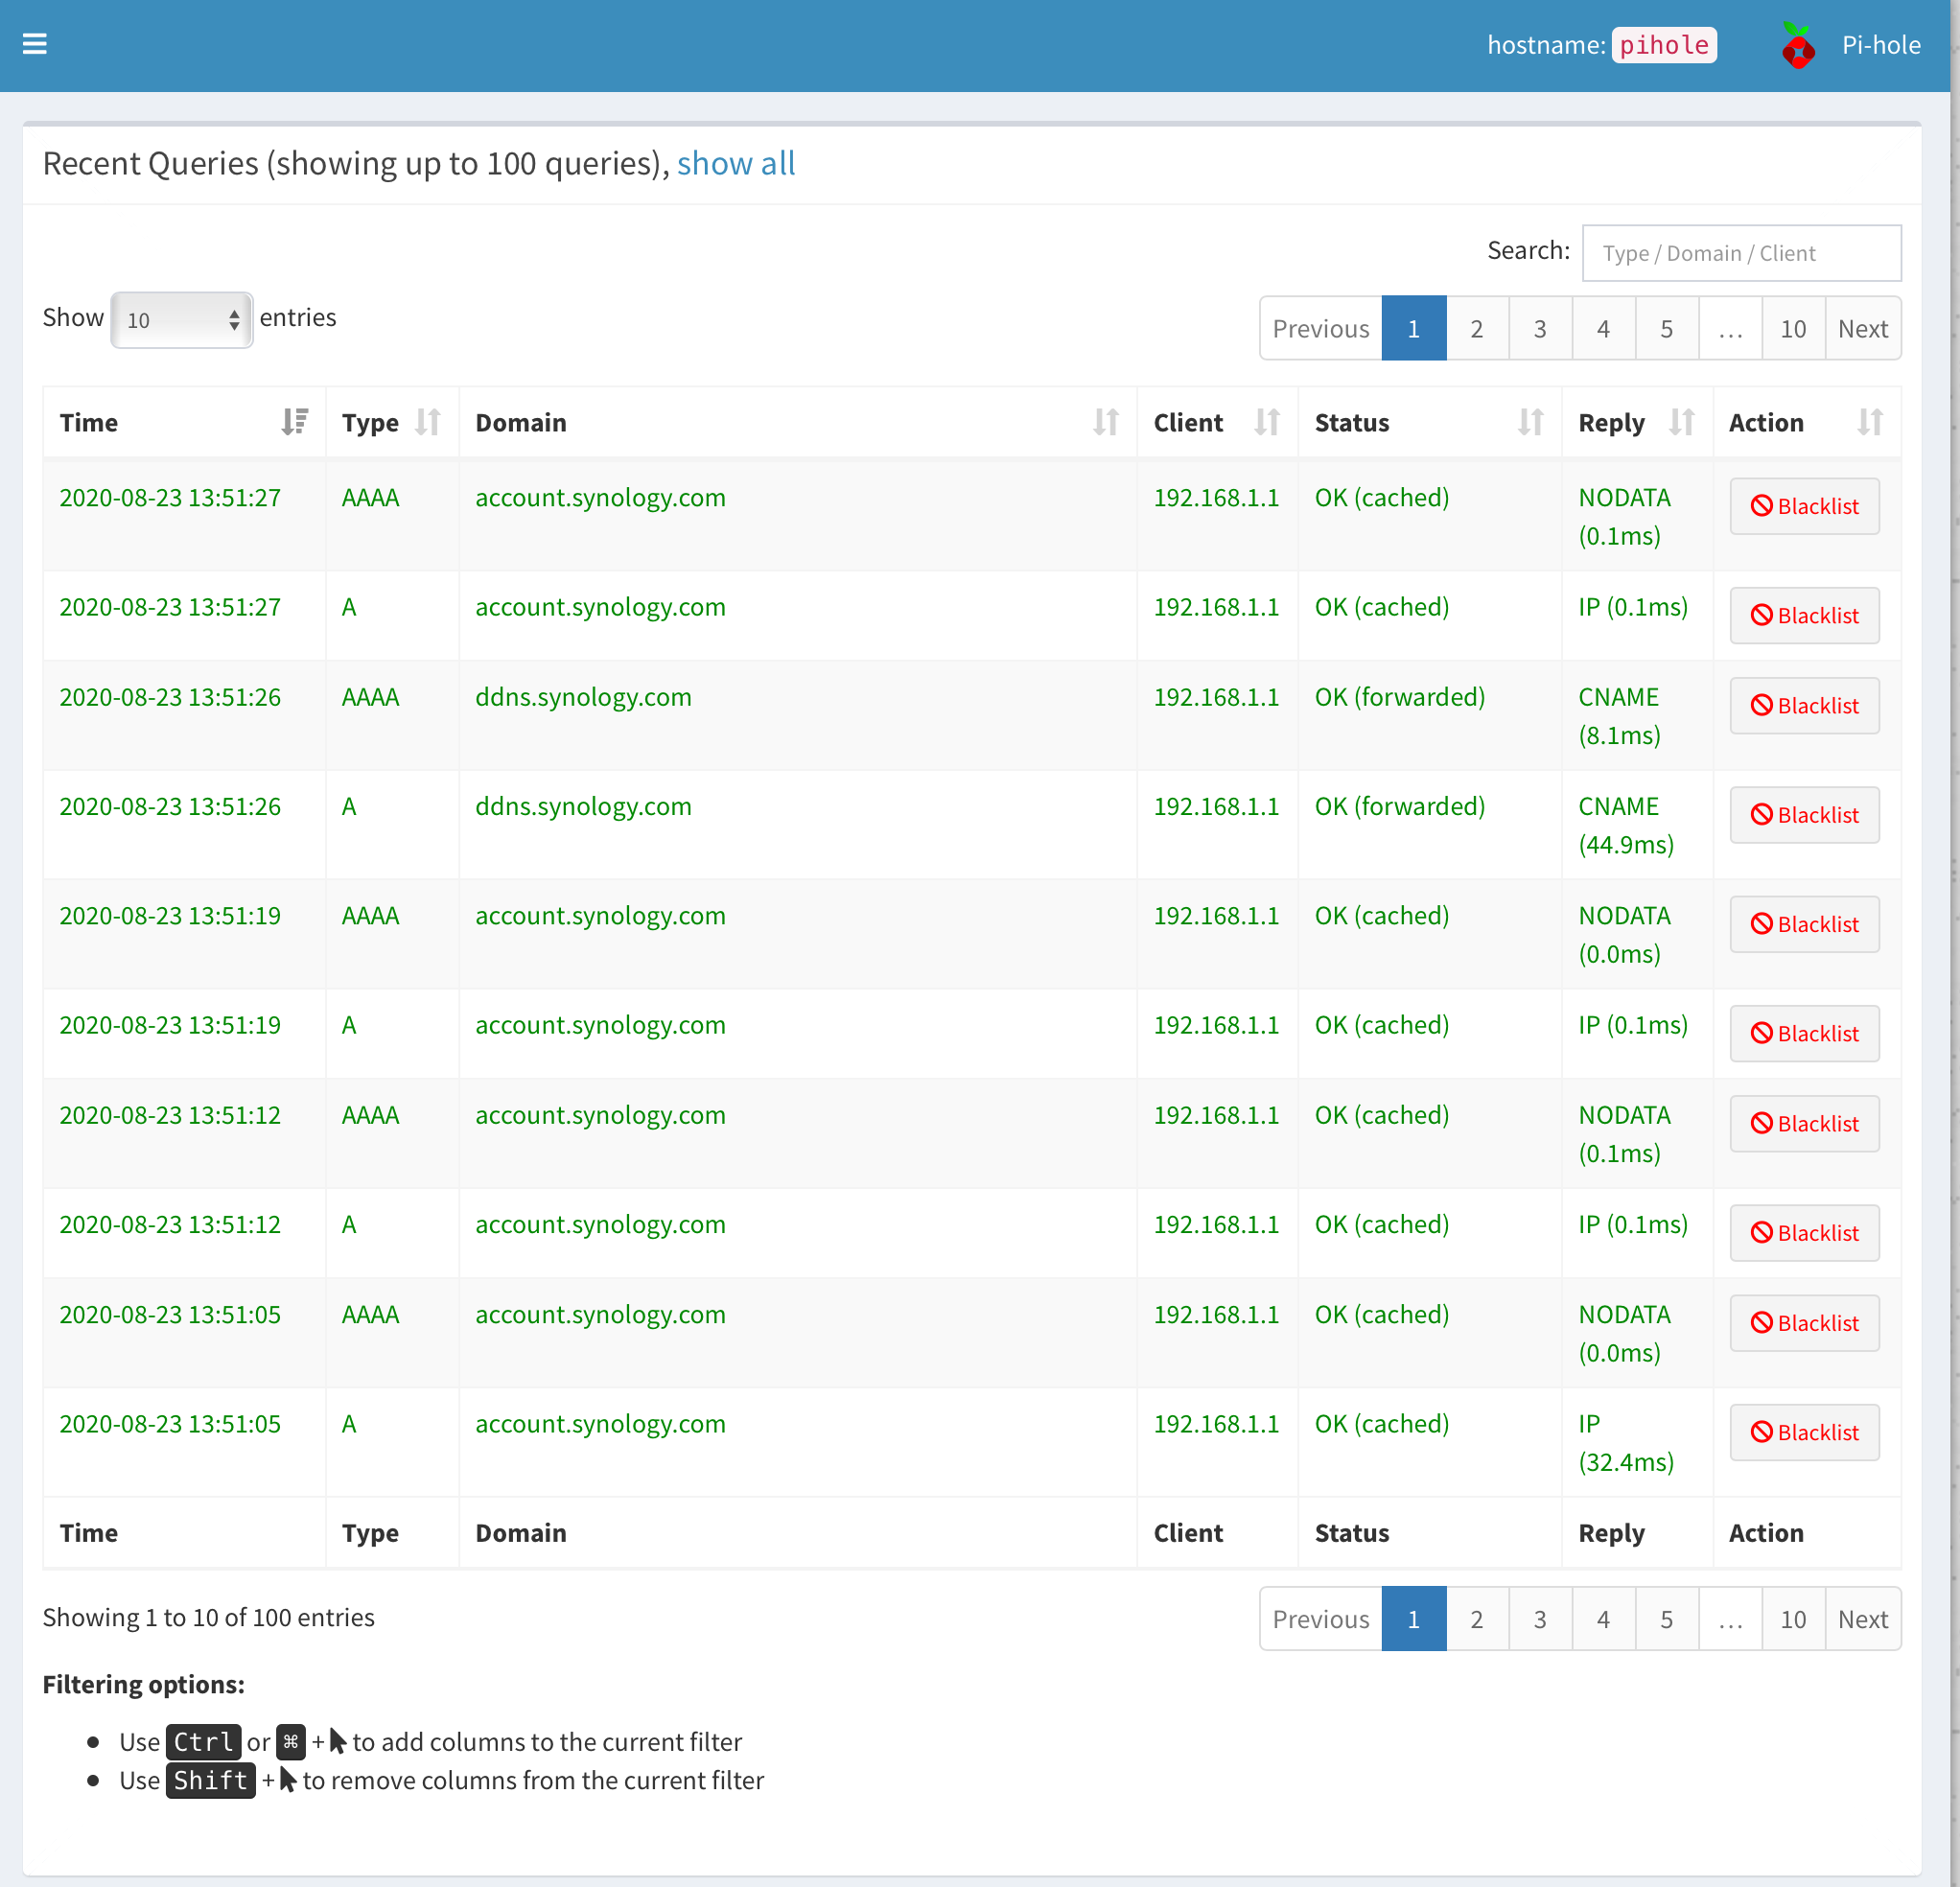1960x1887 pixels.
Task: Click Previous in top pagination
Action: pos(1320,328)
